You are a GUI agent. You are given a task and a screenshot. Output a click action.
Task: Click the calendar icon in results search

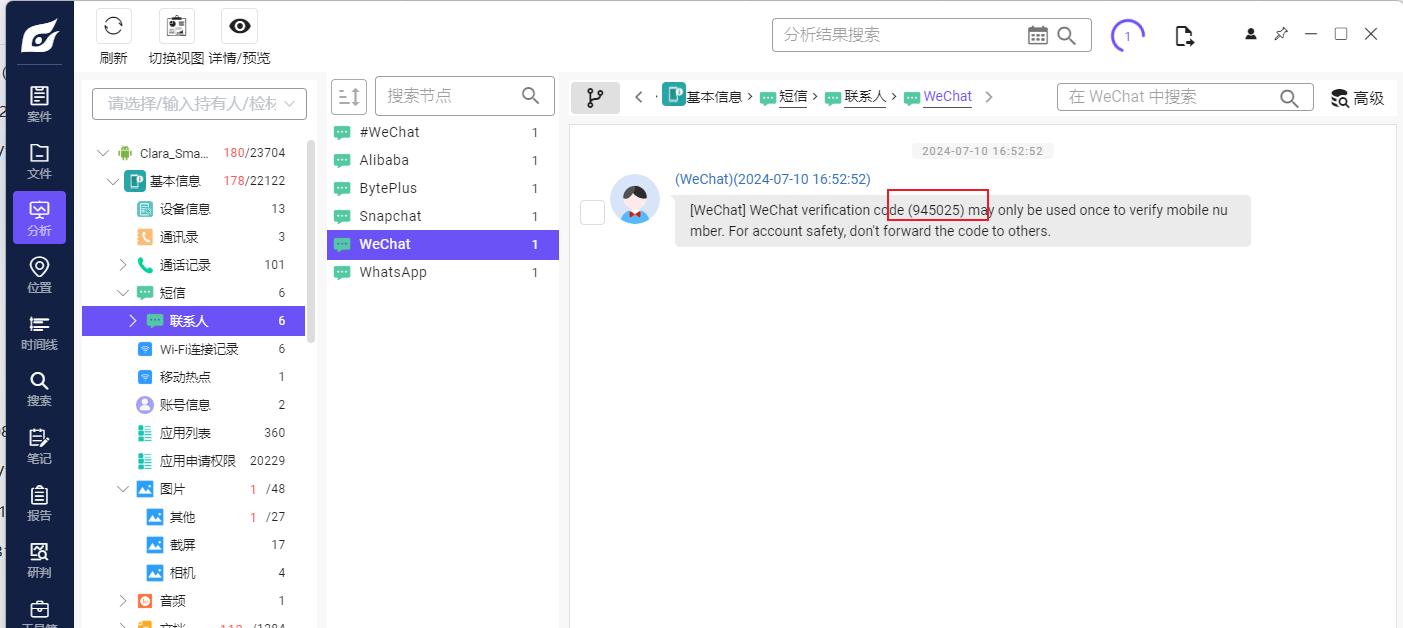pos(1038,35)
